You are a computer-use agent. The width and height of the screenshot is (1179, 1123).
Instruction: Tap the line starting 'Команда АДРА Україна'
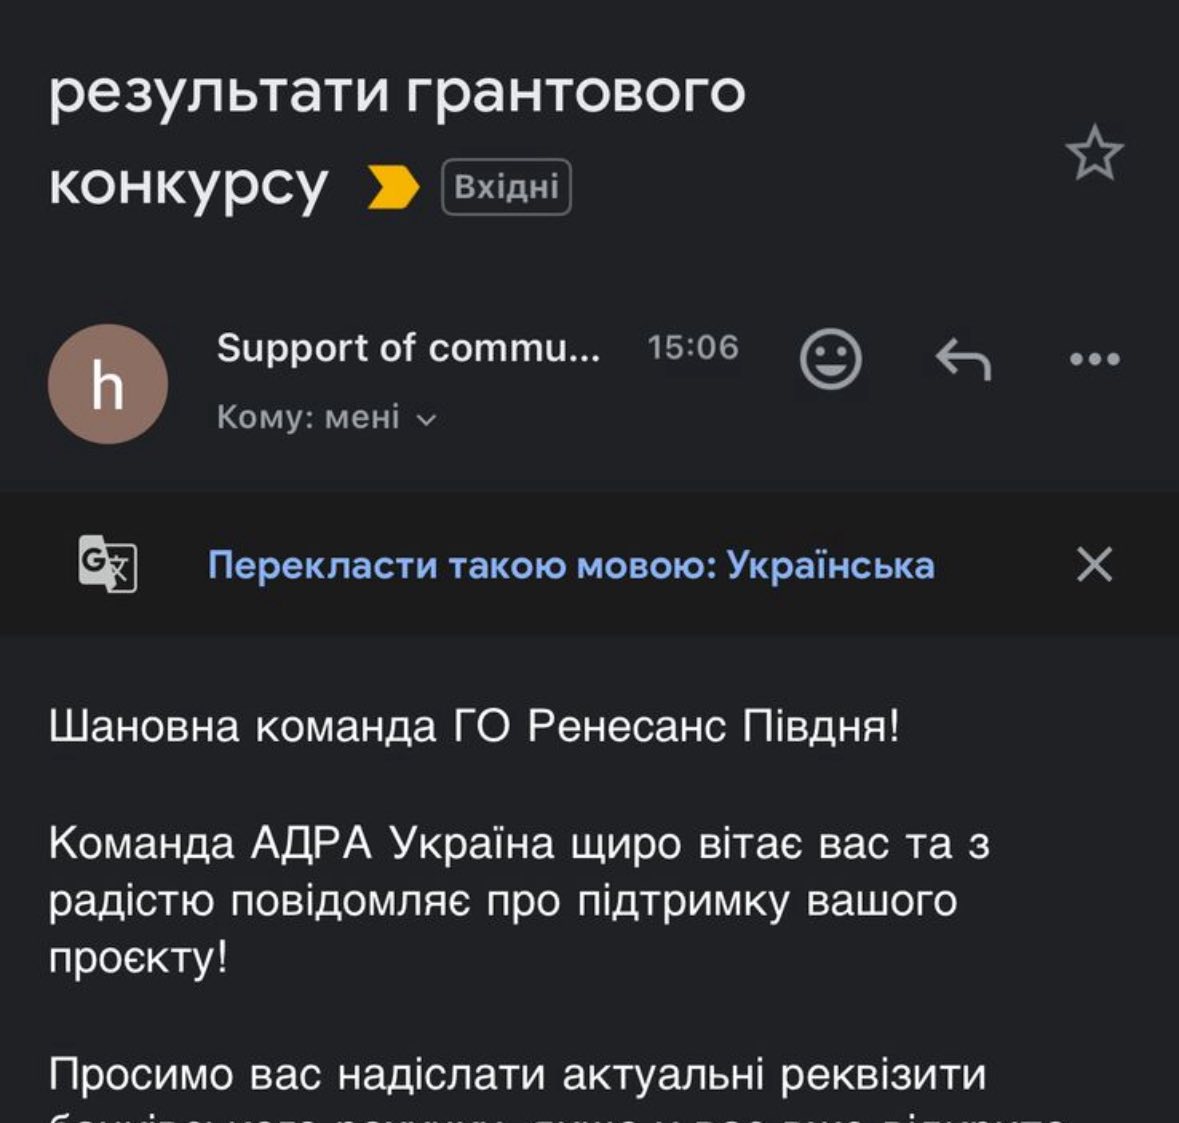point(518,844)
